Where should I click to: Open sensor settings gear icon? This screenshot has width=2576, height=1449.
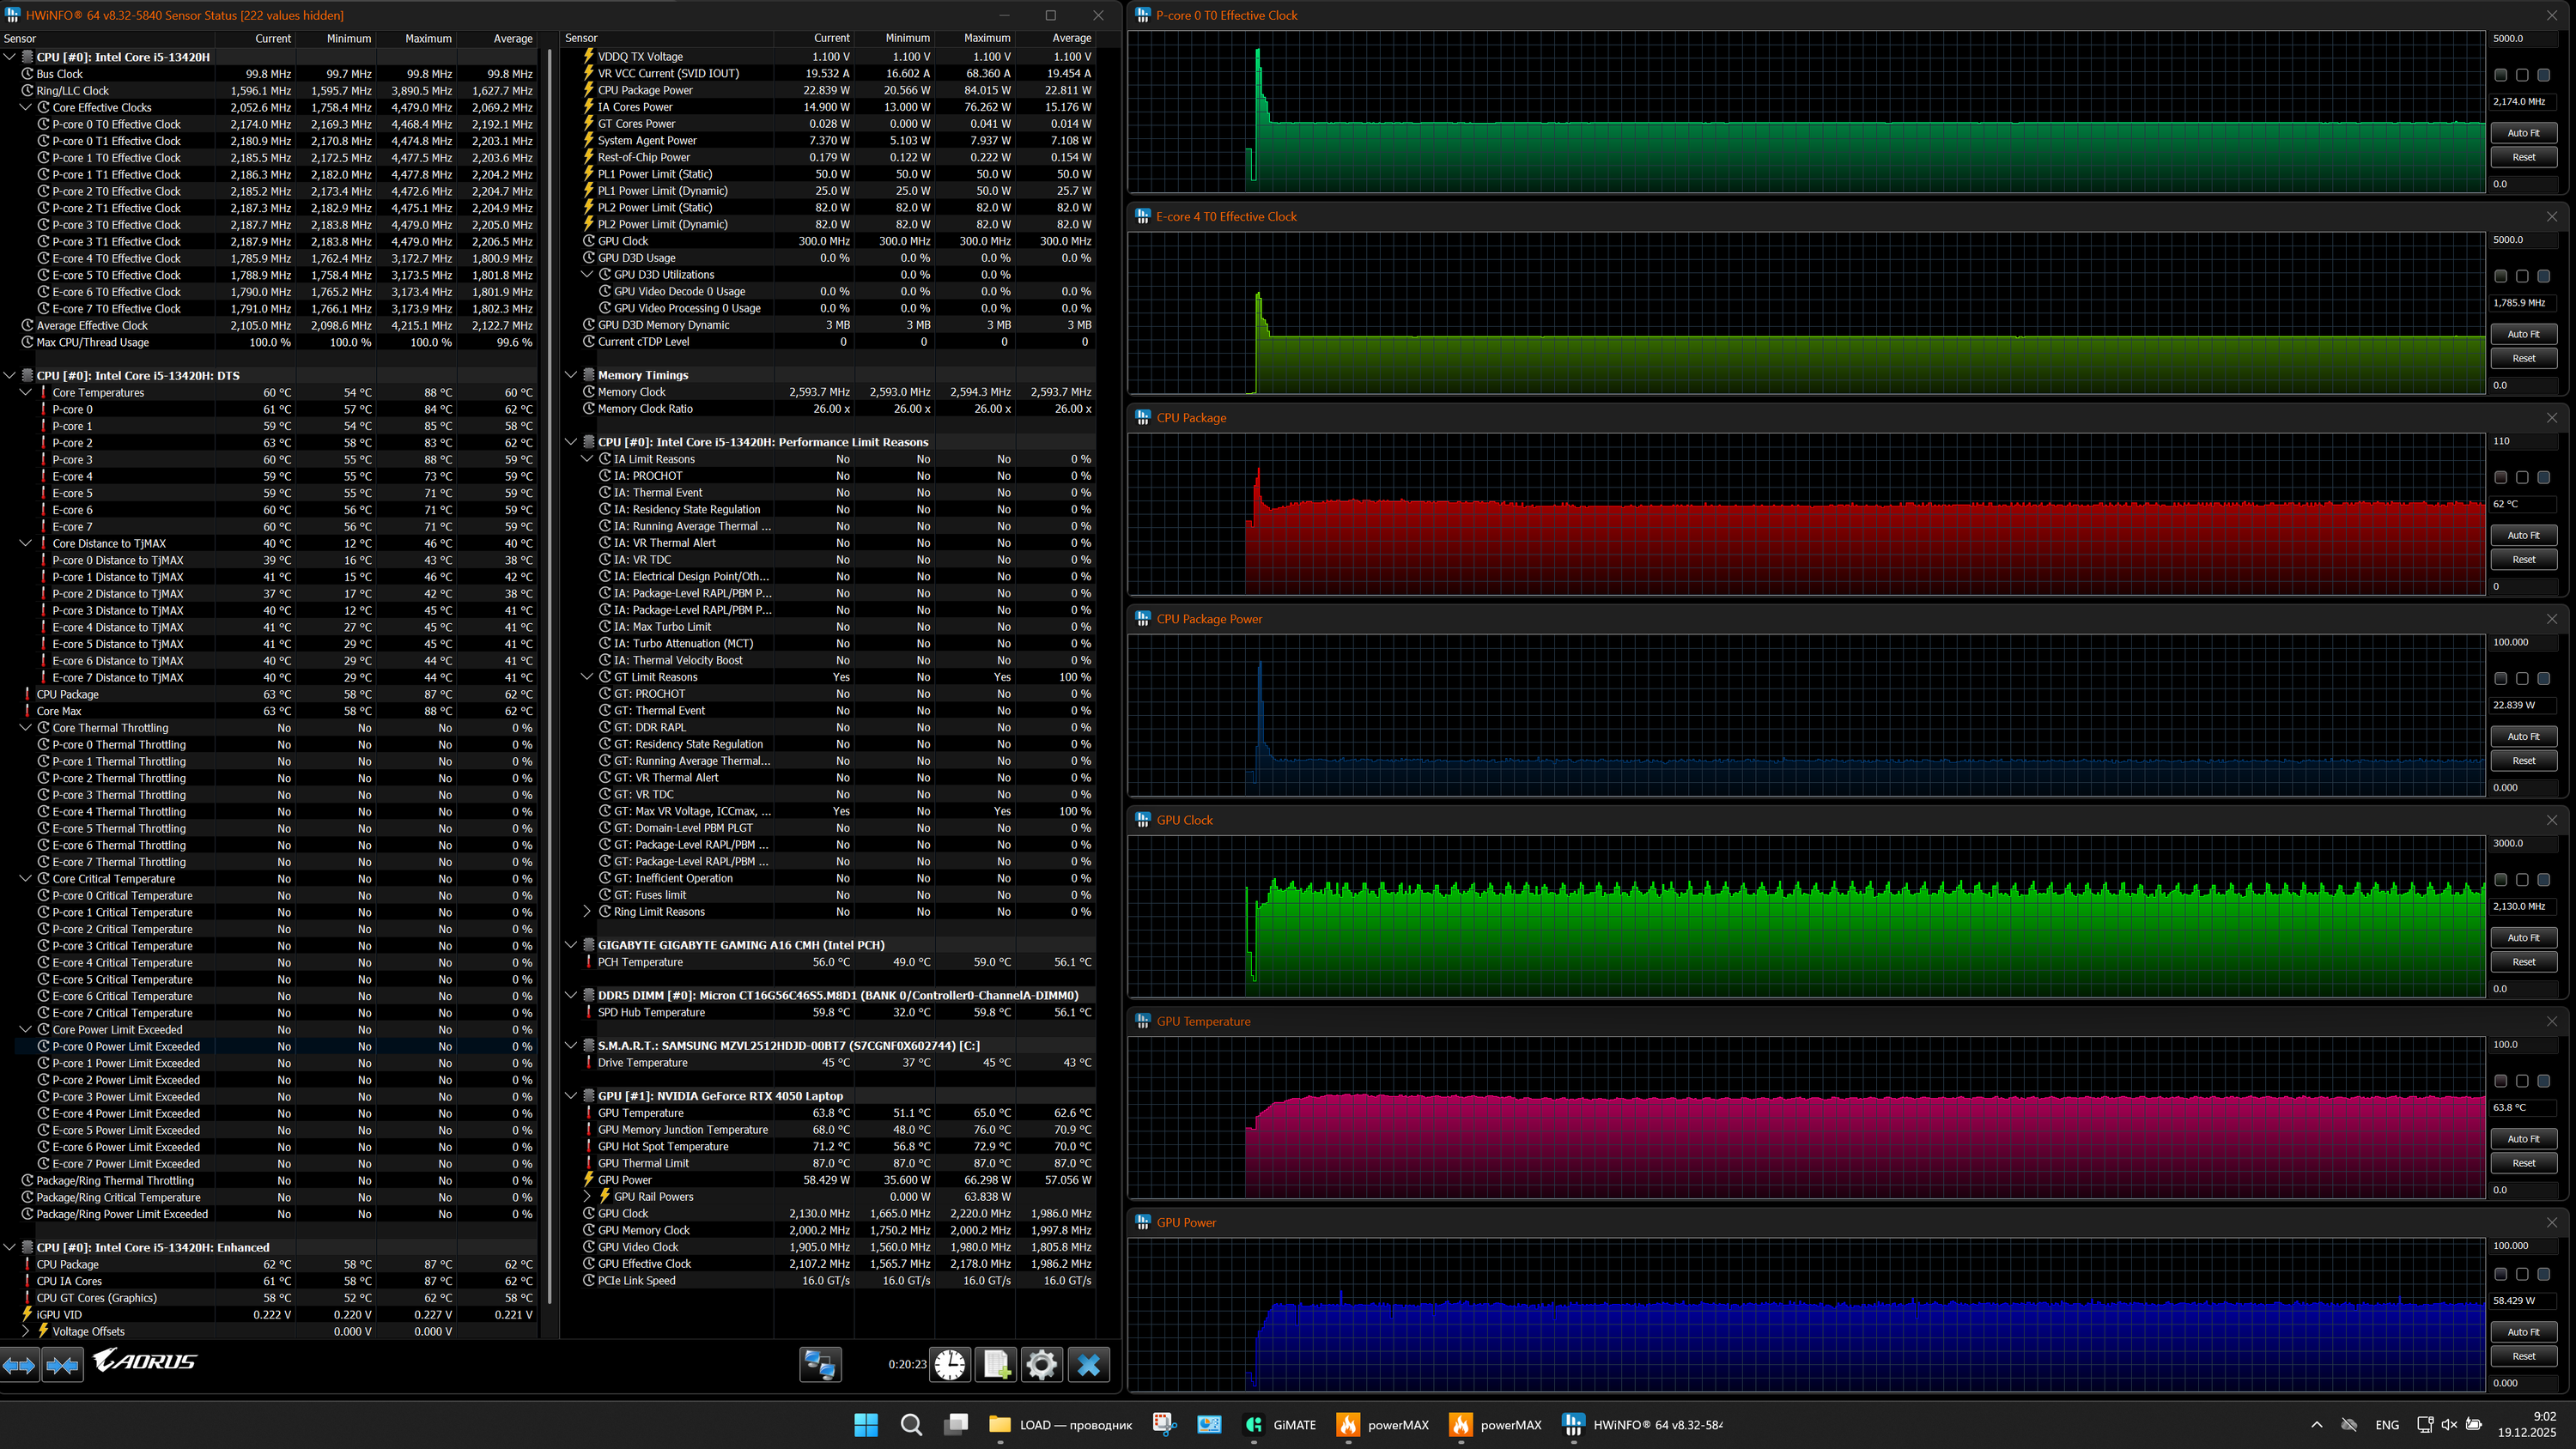click(1041, 1364)
